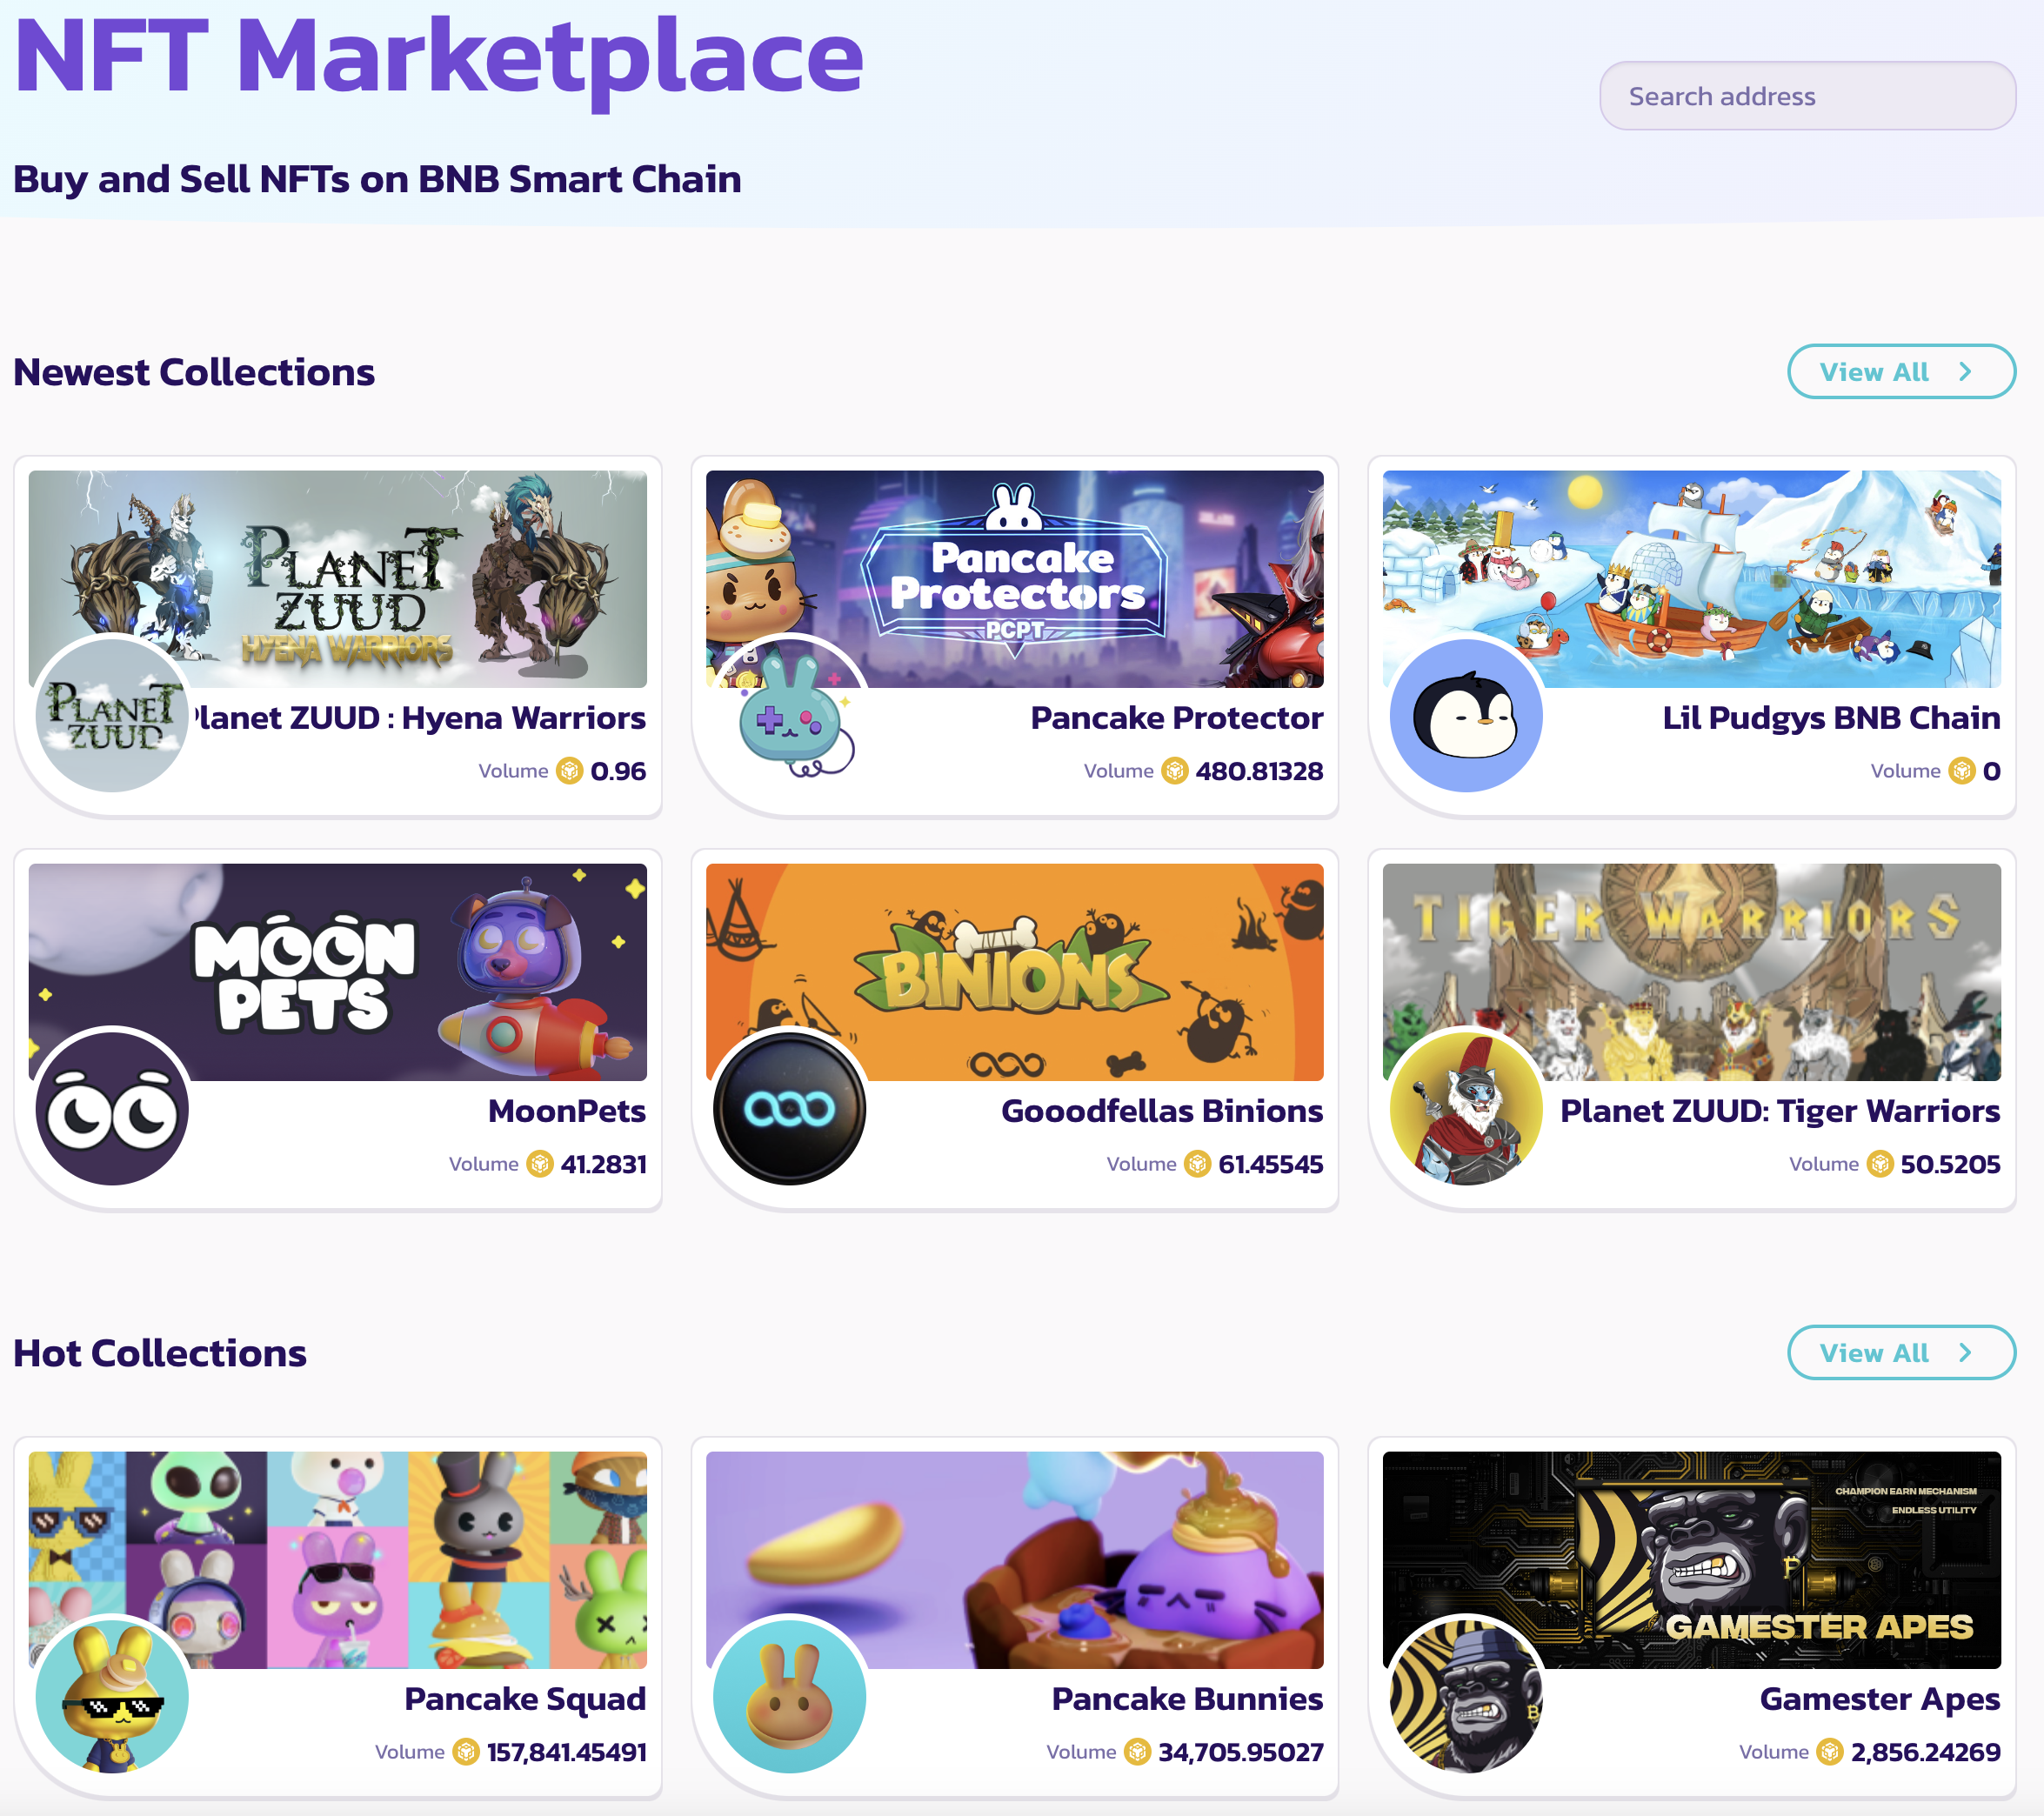
Task: Expand Newest Collections with View All arrow
Action: 1901,372
